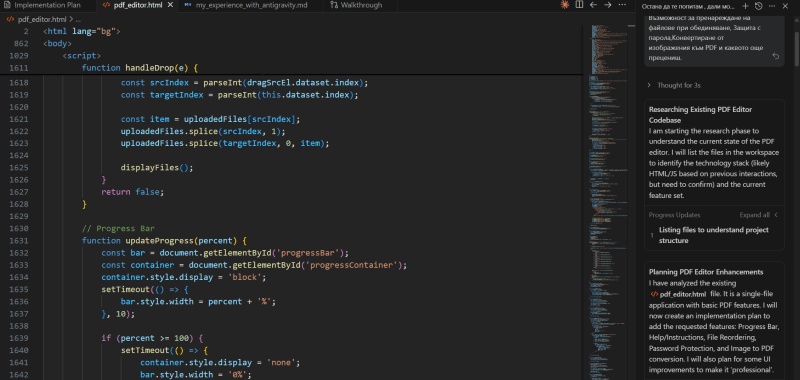This screenshot has height=380, width=800.
Task: Click the 'const srcIndex' code line
Action: click(244, 83)
